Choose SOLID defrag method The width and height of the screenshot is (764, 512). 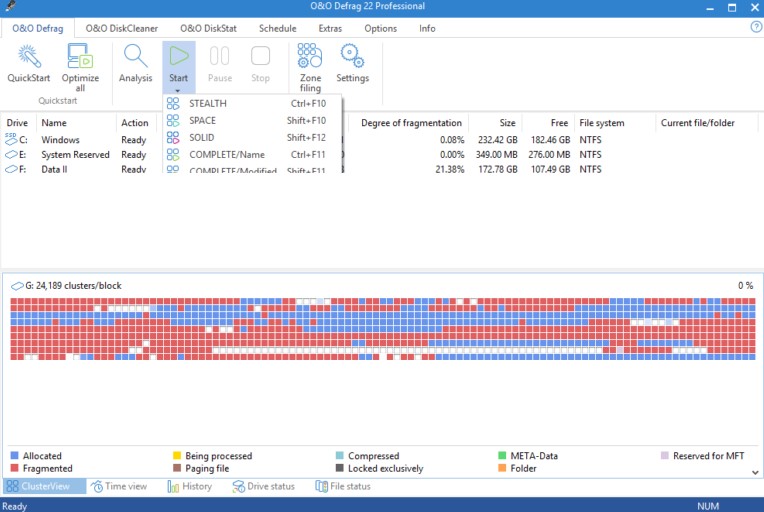(x=253, y=137)
